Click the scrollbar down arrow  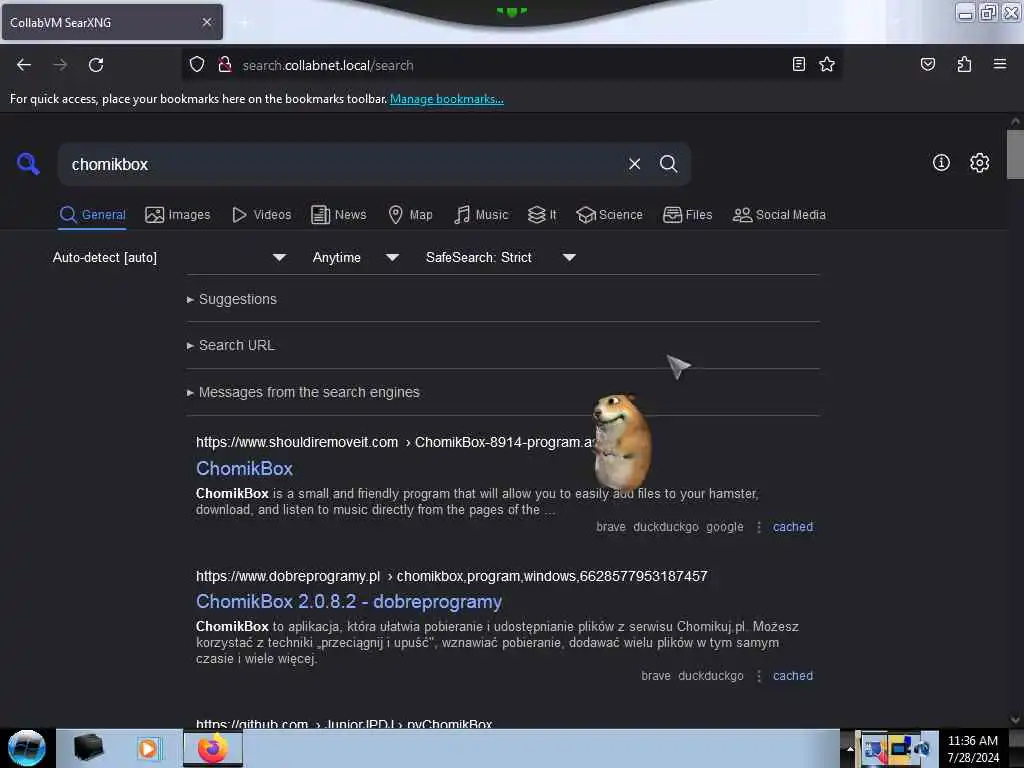(1015, 720)
